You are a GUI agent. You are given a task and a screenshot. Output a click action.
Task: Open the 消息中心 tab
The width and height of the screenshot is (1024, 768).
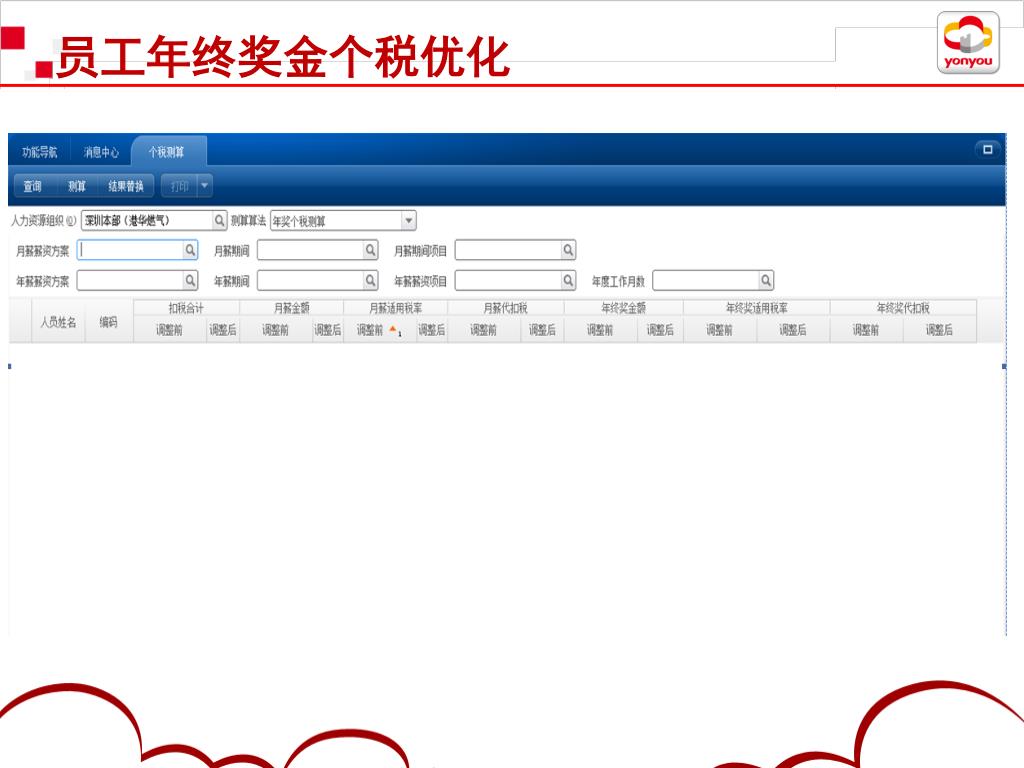[101, 152]
